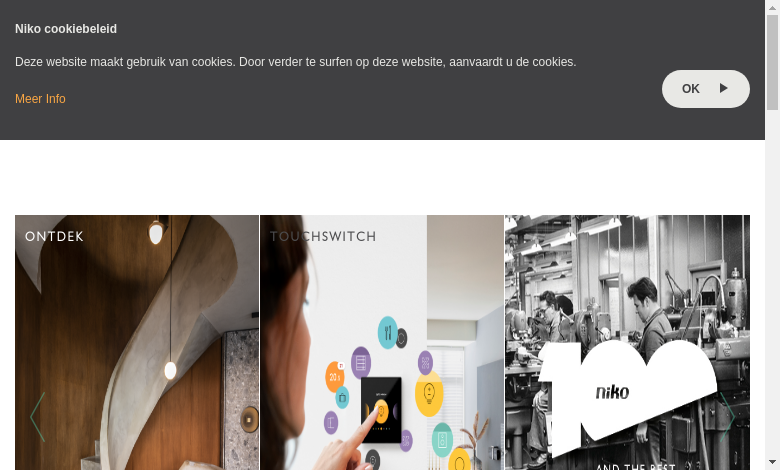Click the green speaker icon bubble
Viewport: 780px width, 470px height.
(442, 440)
